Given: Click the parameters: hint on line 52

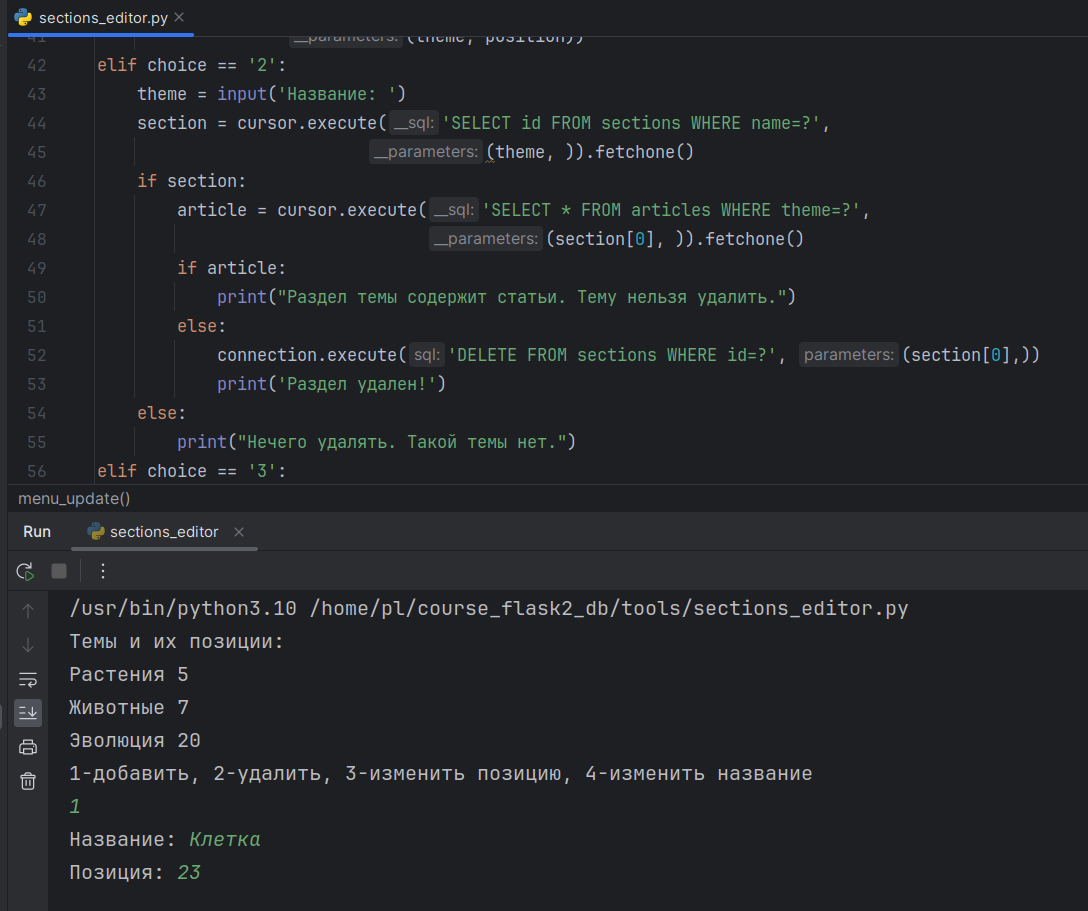Looking at the screenshot, I should point(849,355).
